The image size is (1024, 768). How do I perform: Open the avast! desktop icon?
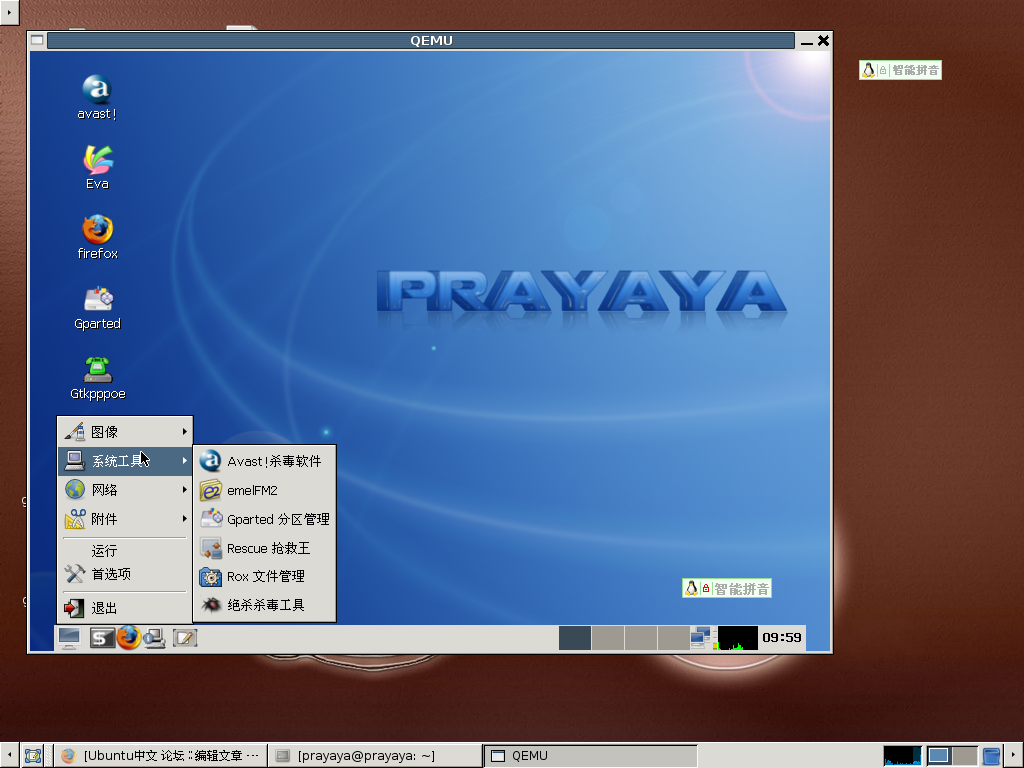click(x=97, y=97)
